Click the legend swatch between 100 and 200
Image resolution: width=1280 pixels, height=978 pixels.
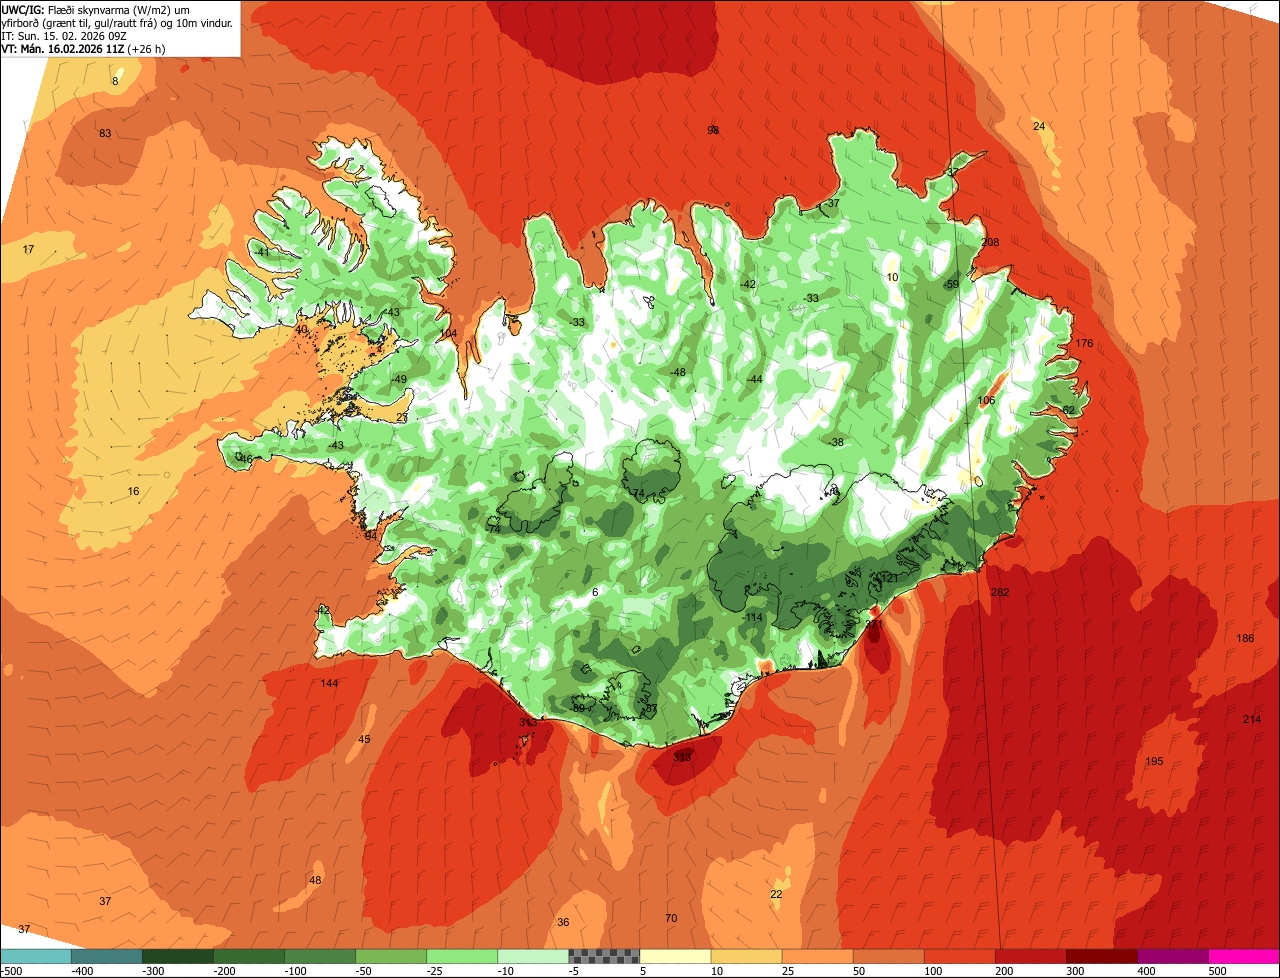click(x=959, y=956)
